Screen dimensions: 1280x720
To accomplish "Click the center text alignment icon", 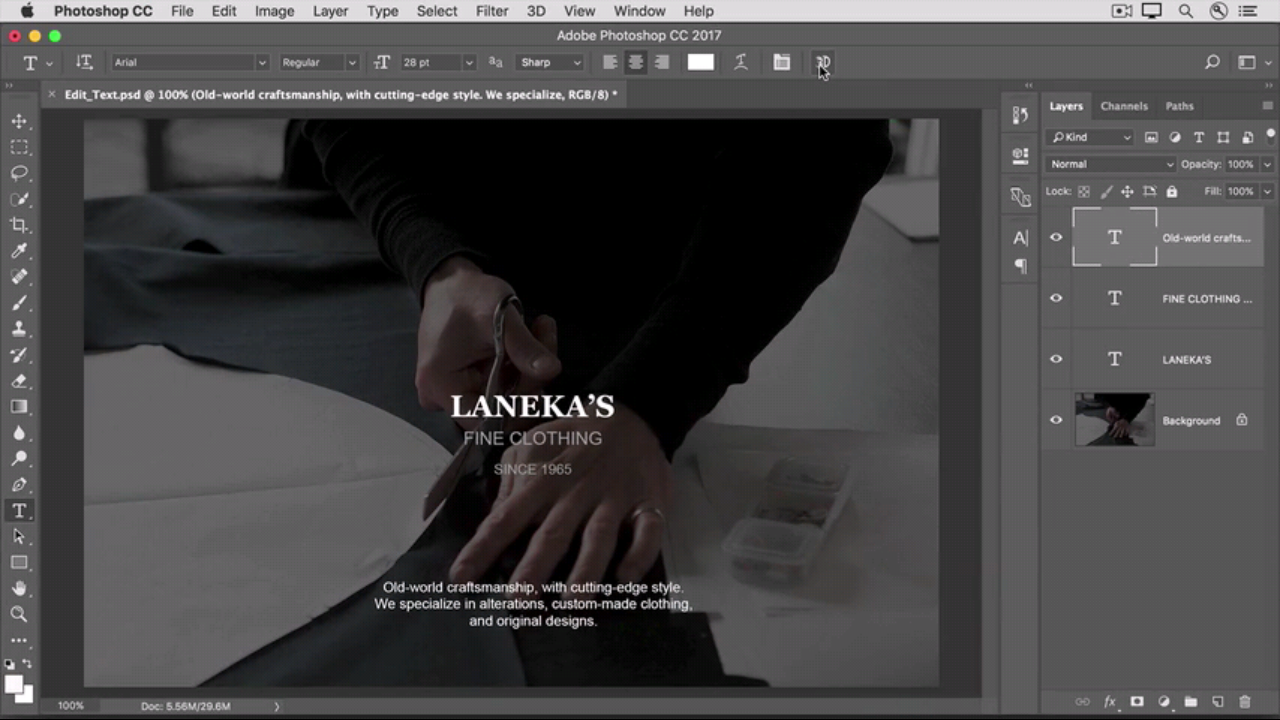I will [635, 62].
